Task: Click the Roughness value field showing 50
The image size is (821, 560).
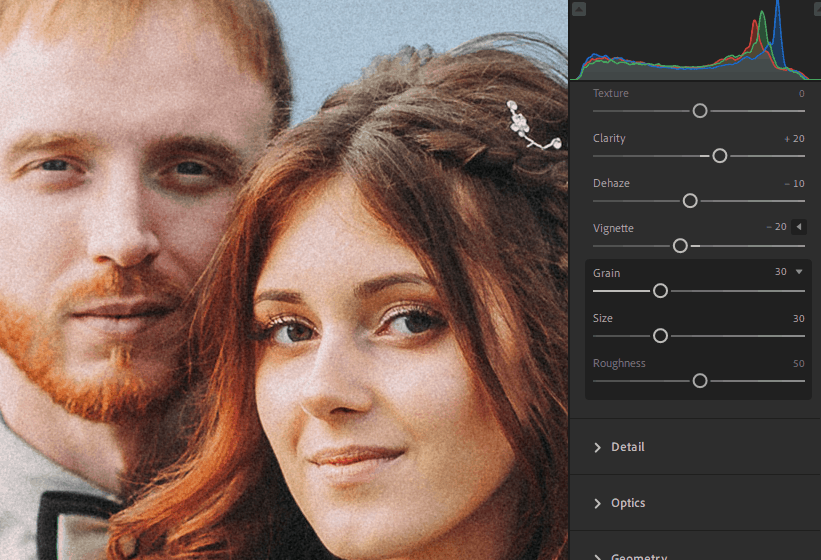Action: [798, 364]
